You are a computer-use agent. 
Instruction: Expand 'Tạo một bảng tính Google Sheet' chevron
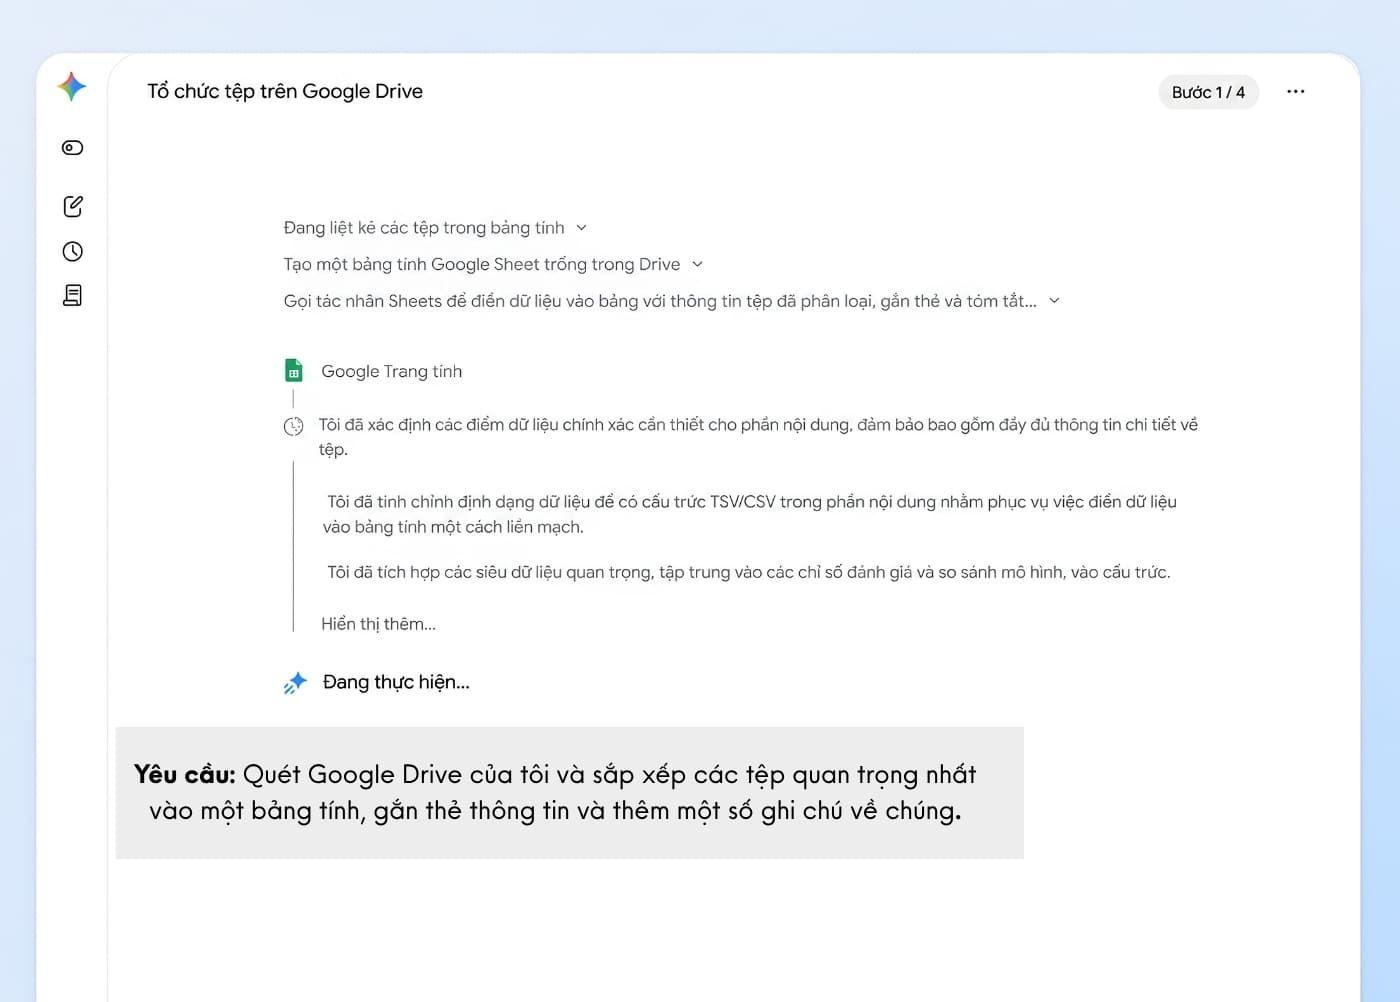pos(697,264)
